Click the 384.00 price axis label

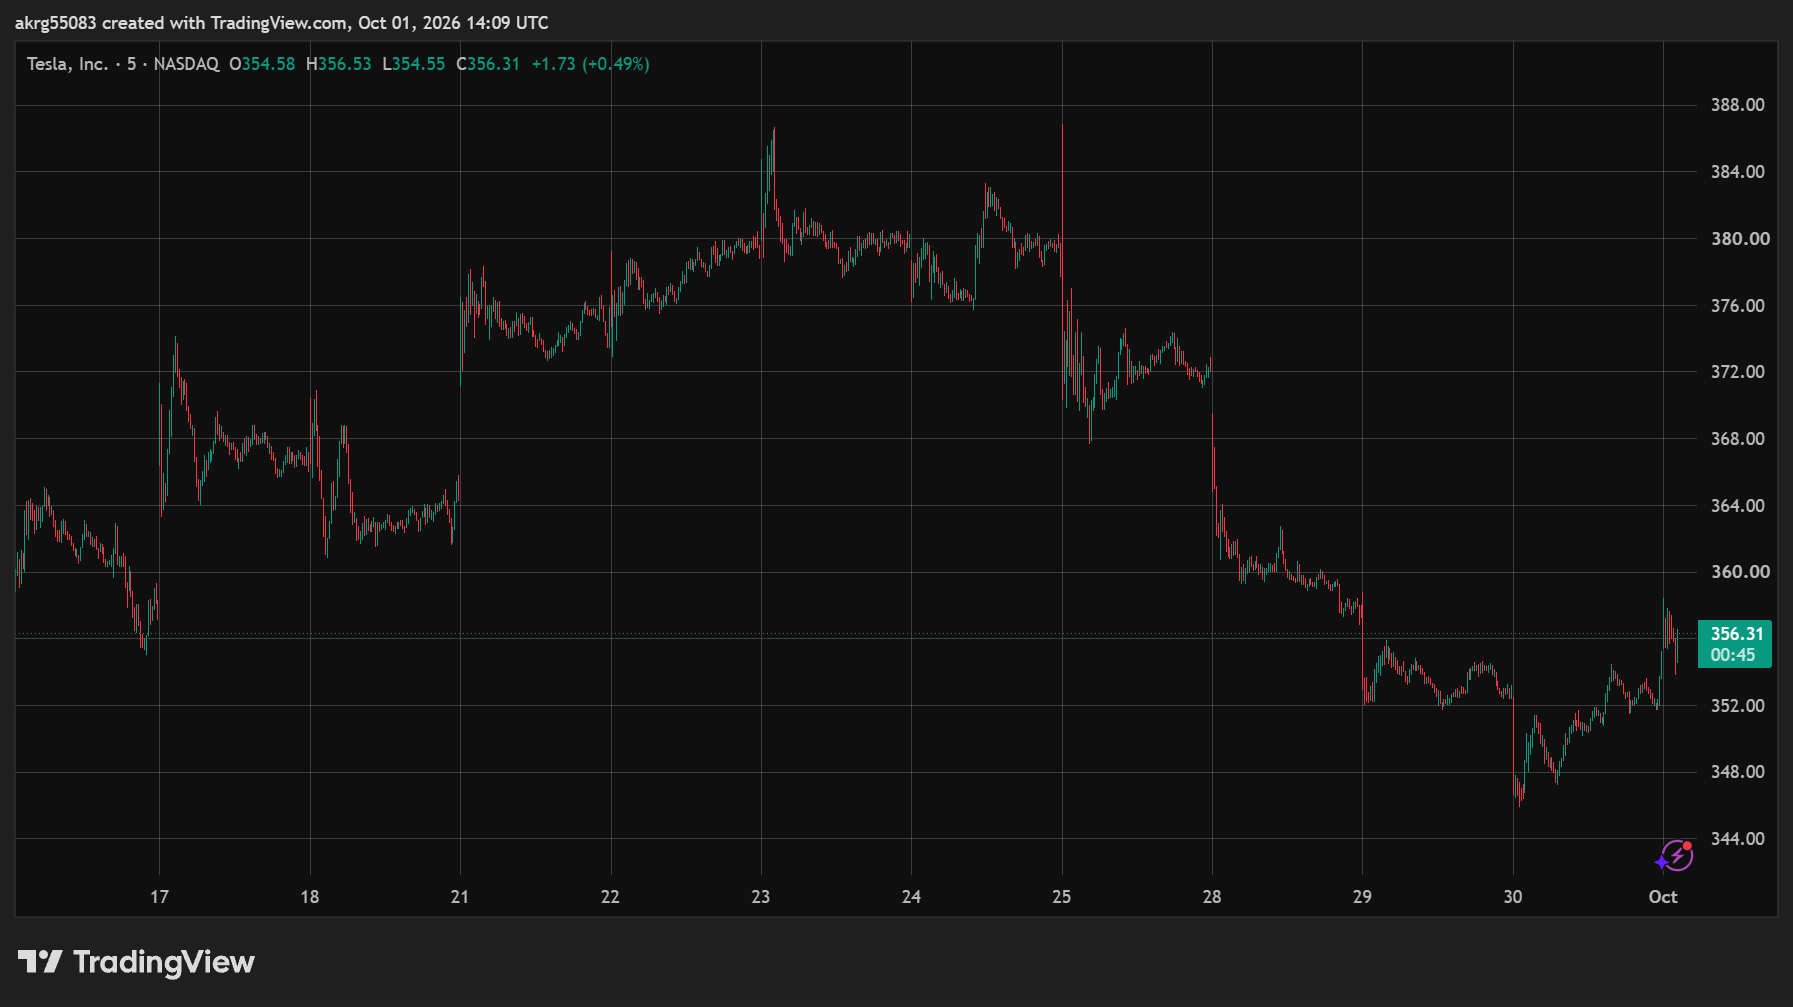coord(1737,172)
